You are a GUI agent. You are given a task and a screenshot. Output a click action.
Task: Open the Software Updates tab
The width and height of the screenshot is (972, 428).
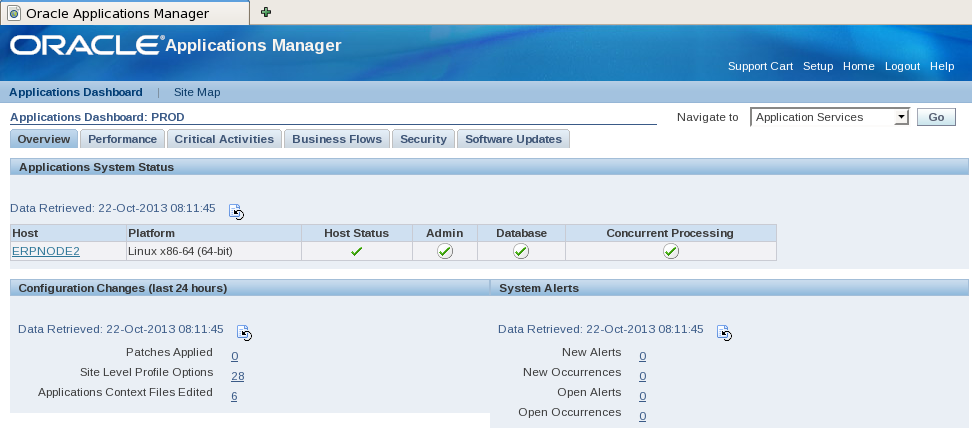(x=513, y=139)
